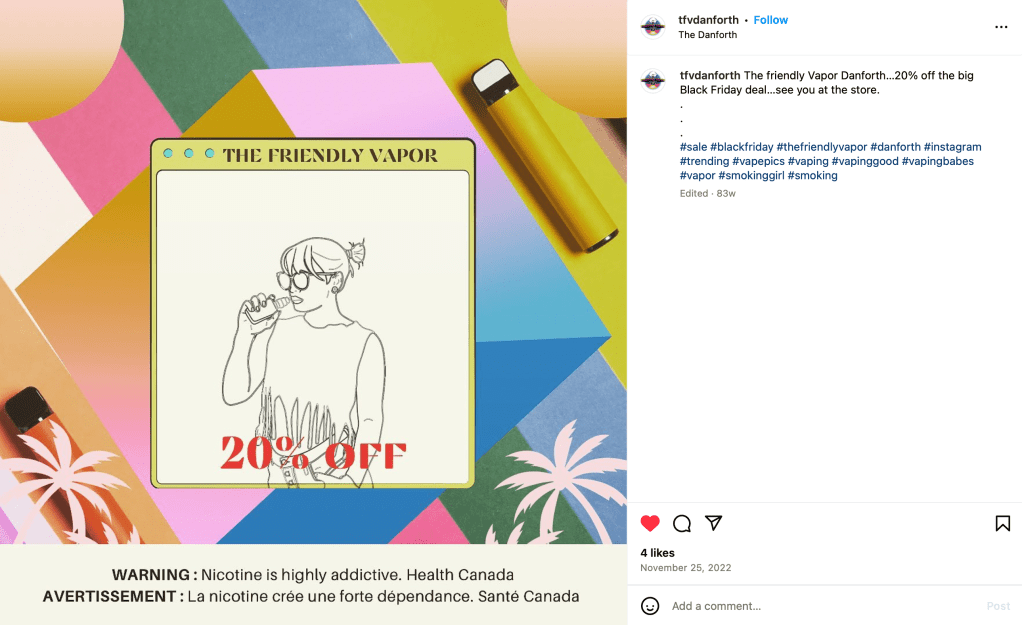Open The Danforth location link
This screenshot has width=1022, height=625.
[x=707, y=35]
